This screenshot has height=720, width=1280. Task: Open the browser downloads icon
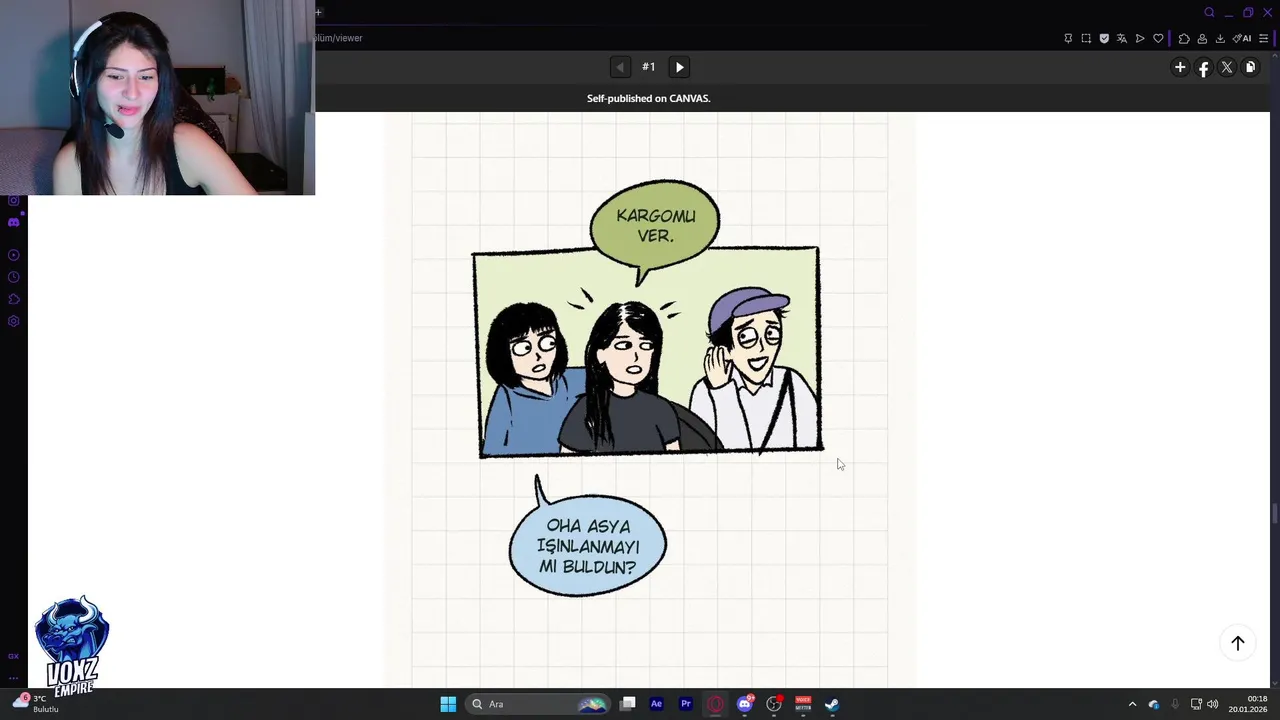coord(1220,38)
